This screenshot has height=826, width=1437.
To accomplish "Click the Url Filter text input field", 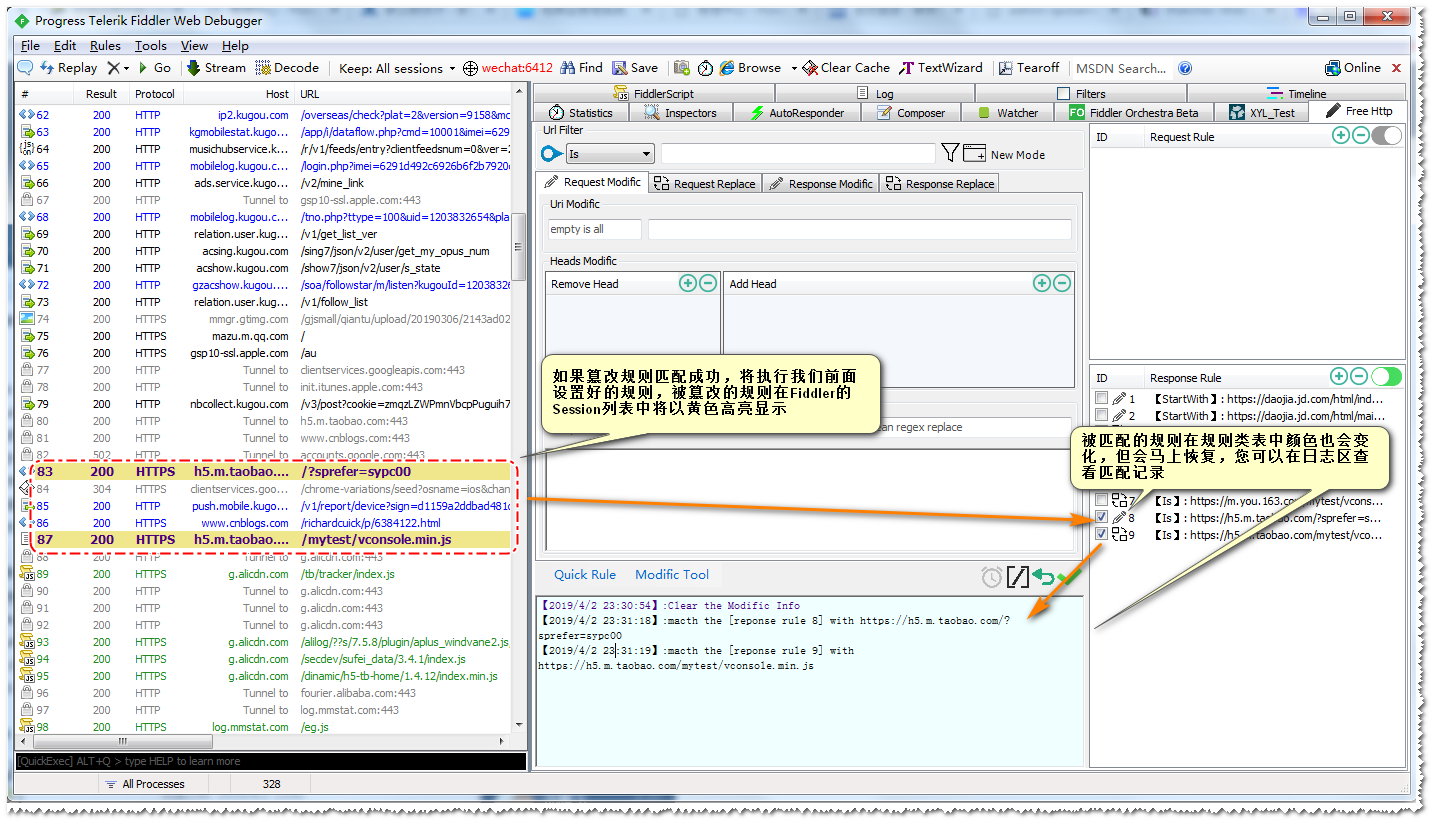I will pyautogui.click(x=798, y=153).
